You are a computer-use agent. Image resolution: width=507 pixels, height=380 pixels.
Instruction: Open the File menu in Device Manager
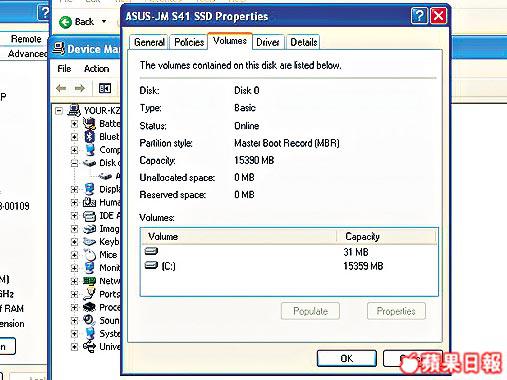pos(64,69)
